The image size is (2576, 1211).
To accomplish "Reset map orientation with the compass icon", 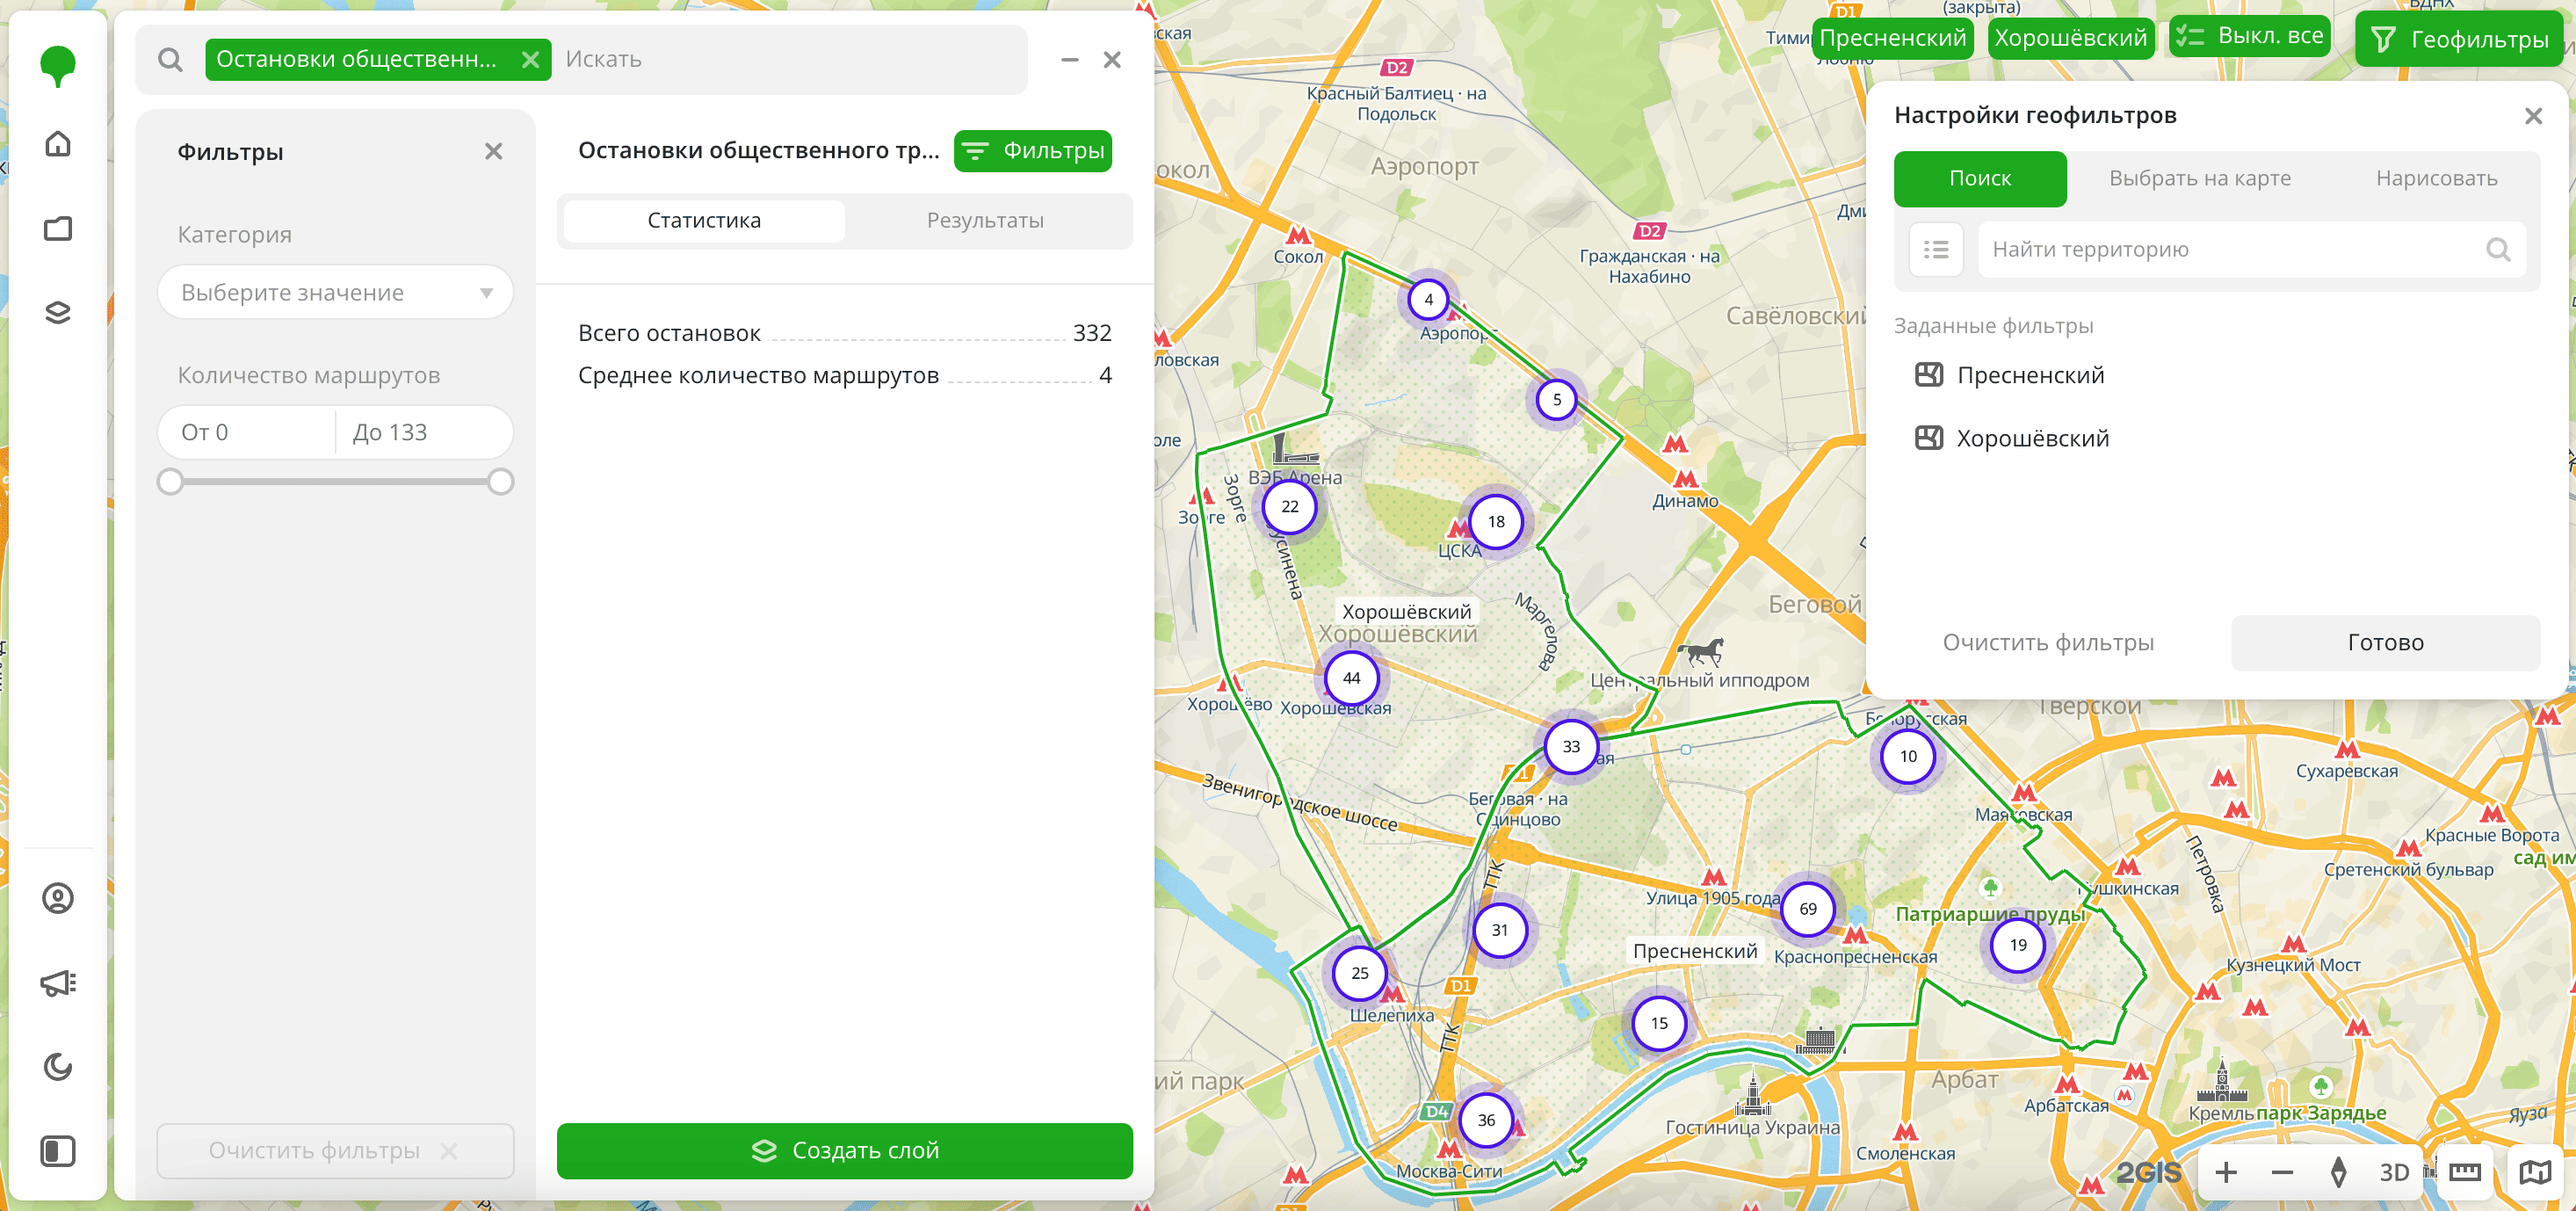I will pos(2338,1172).
